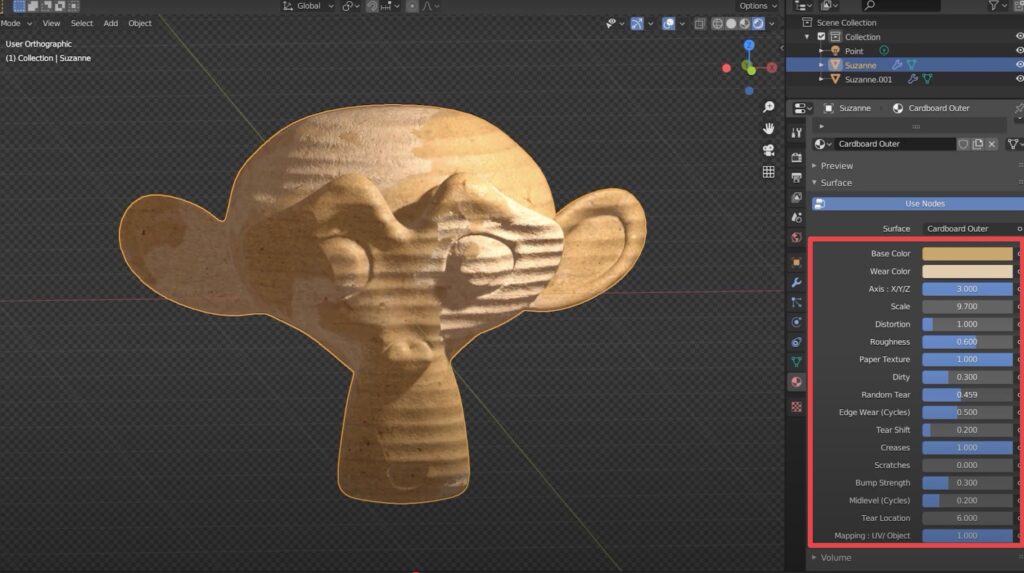Toggle X-ray mode in viewport header
Viewport: 1024px width, 573px height.
coord(699,24)
